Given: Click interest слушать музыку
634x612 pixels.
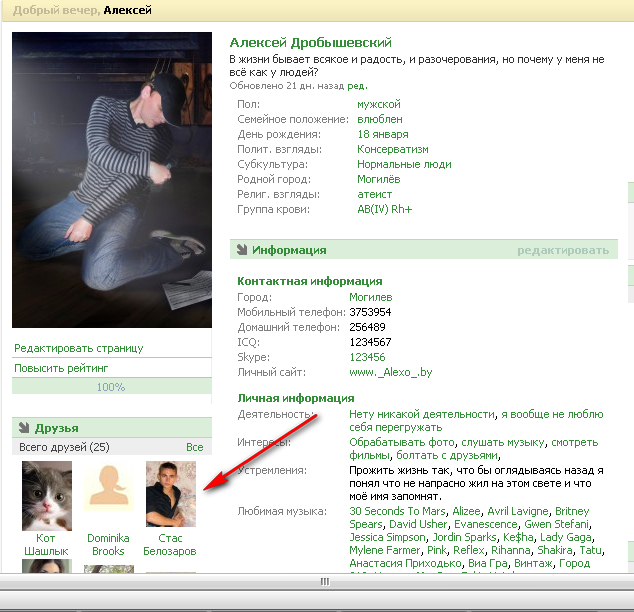Looking at the screenshot, I should 503,442.
